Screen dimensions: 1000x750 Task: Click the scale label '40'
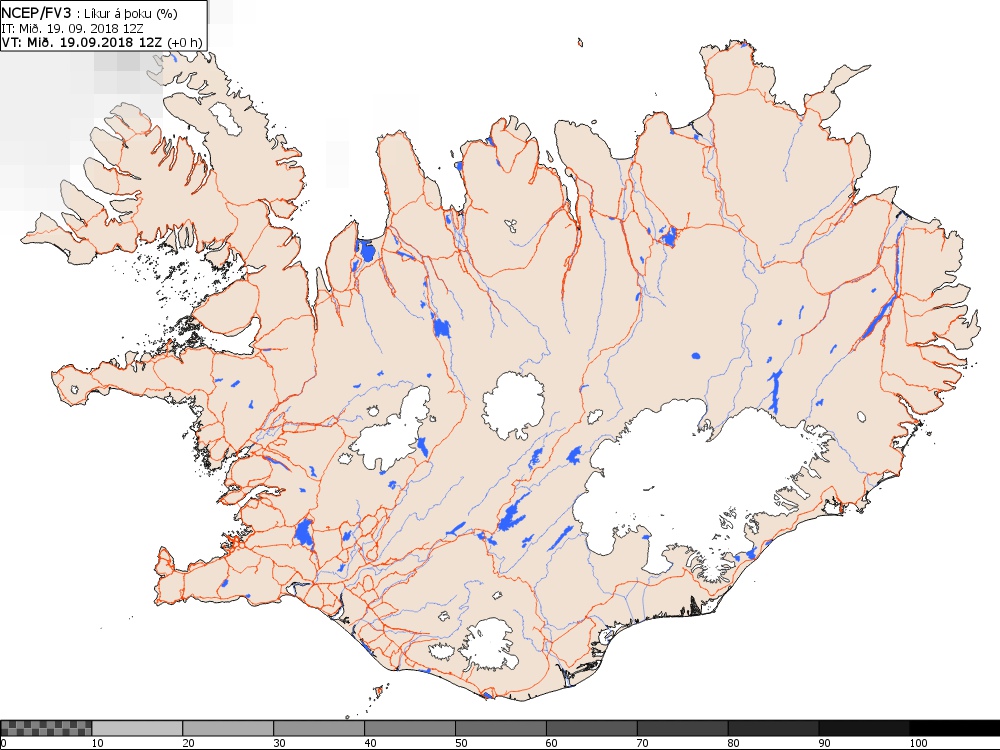point(371,743)
